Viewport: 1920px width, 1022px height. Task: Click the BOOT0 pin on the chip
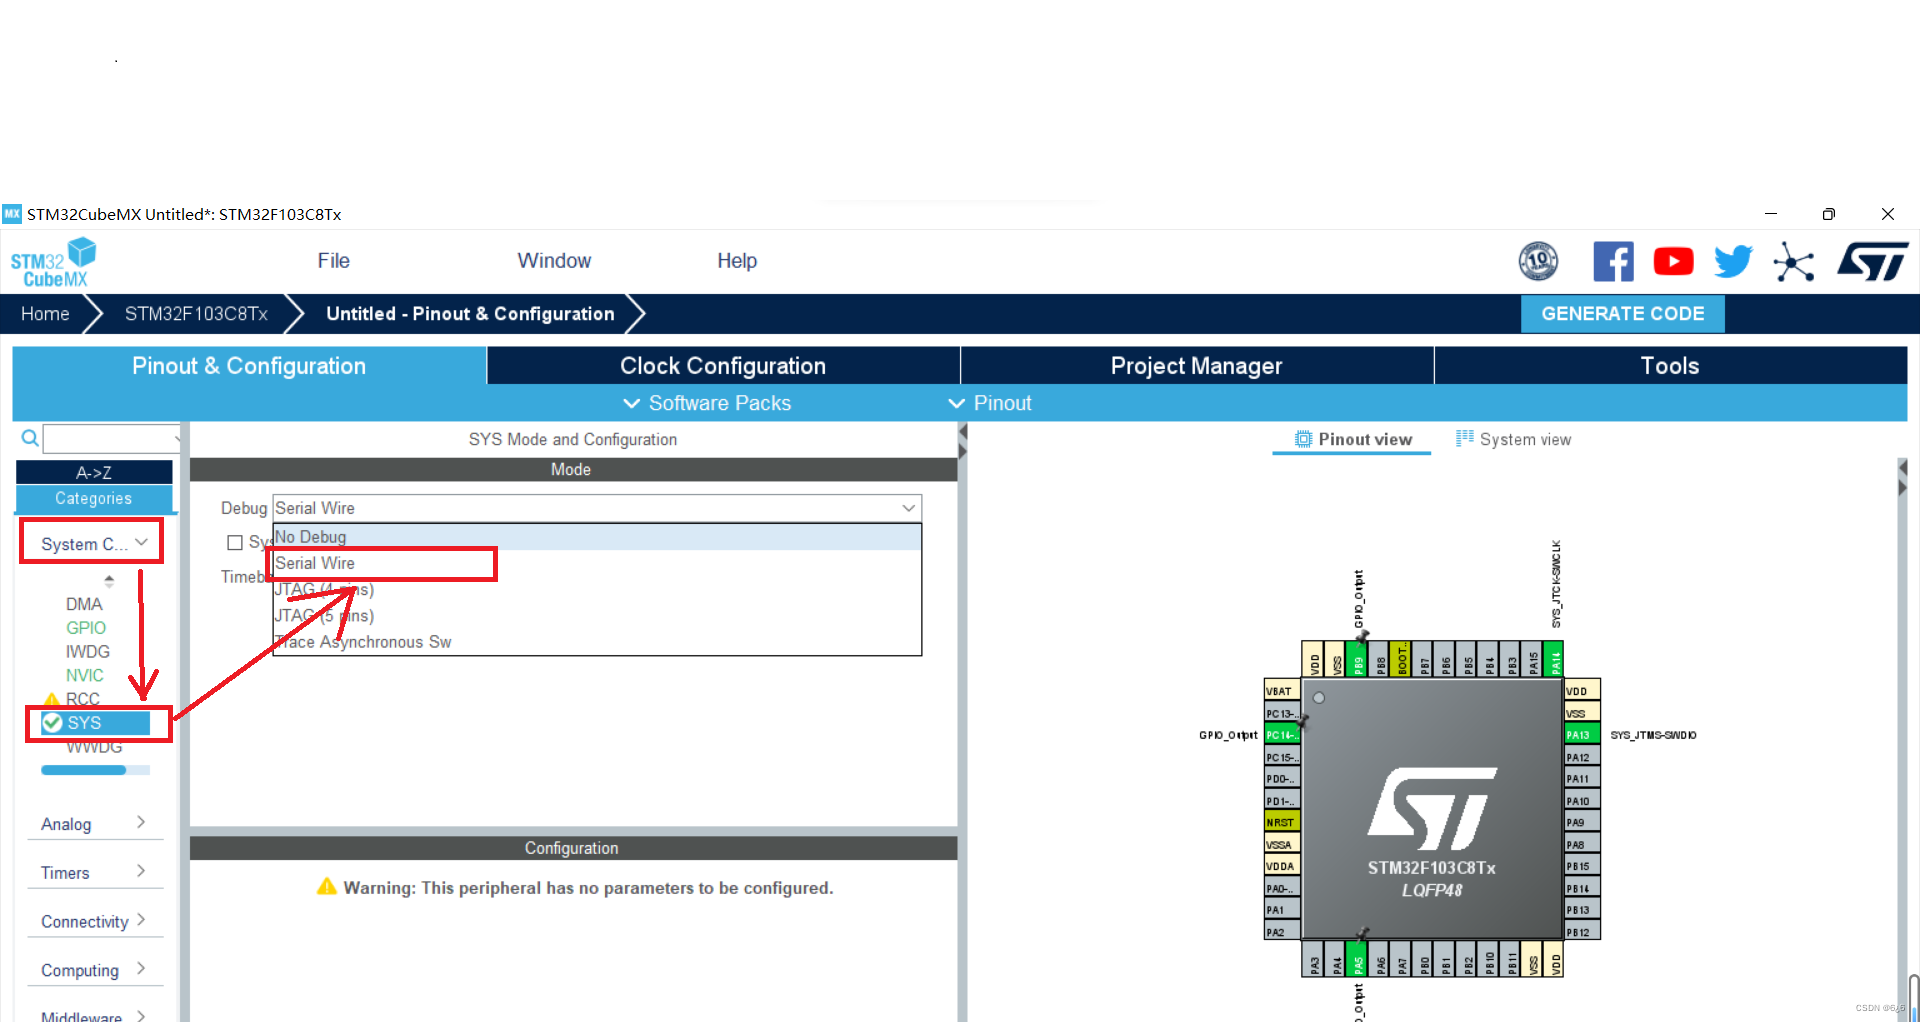click(x=1402, y=660)
